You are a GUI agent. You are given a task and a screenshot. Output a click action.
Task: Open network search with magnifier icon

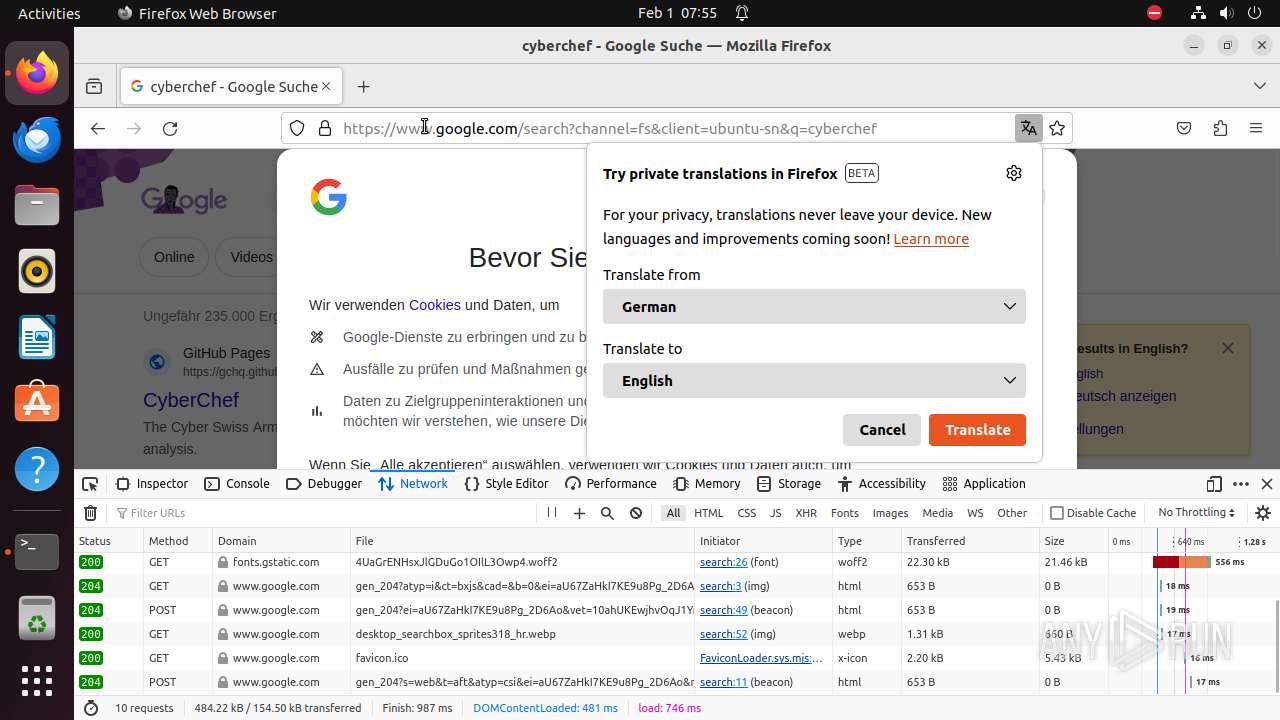coord(607,513)
